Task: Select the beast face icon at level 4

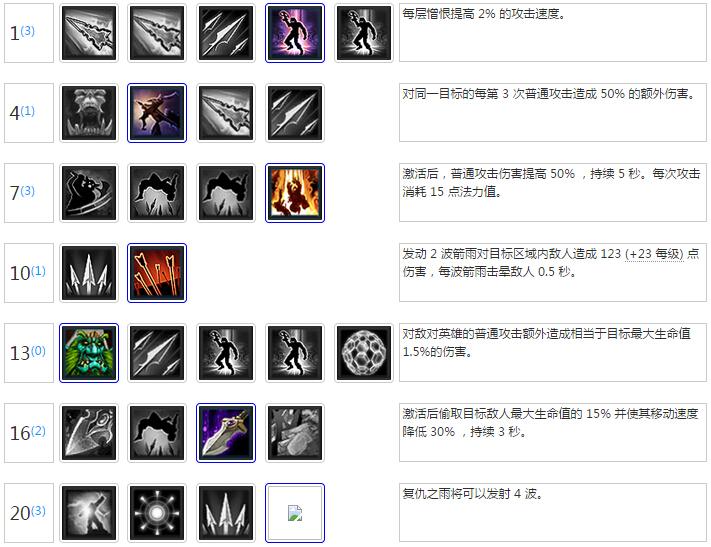Action: (x=89, y=113)
